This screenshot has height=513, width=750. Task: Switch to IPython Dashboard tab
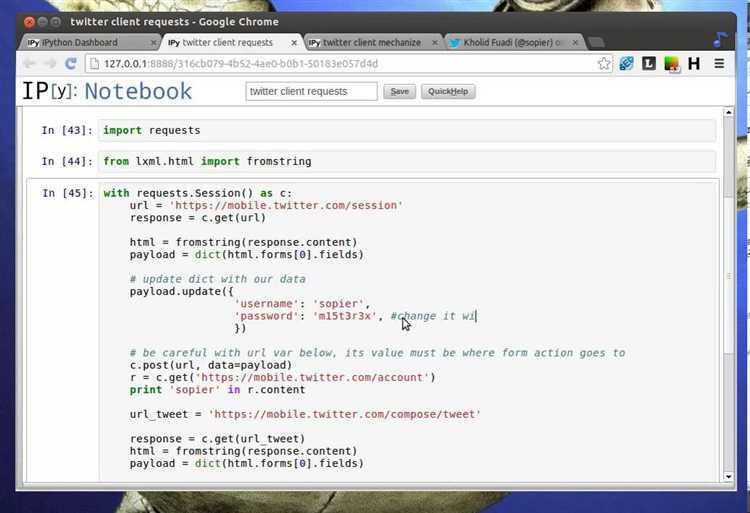[x=89, y=43]
